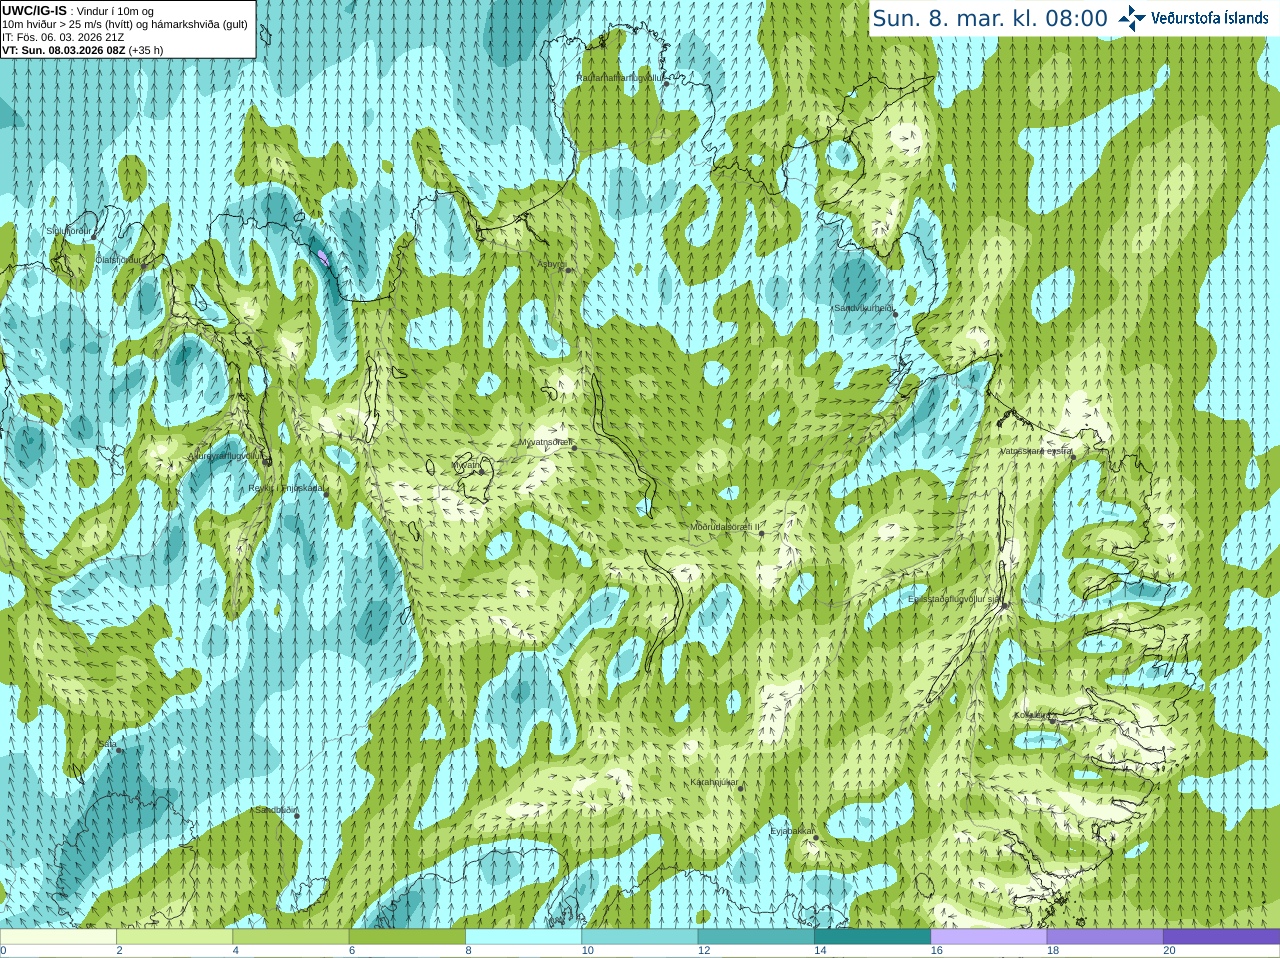Select the Mývatnsöræfi station marker
The height and width of the screenshot is (958, 1280).
coord(574,447)
